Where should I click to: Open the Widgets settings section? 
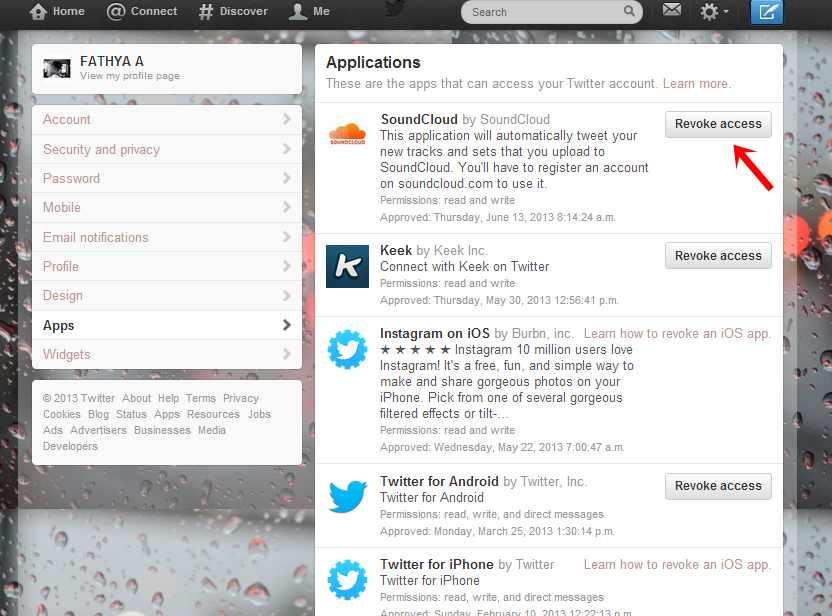point(167,354)
